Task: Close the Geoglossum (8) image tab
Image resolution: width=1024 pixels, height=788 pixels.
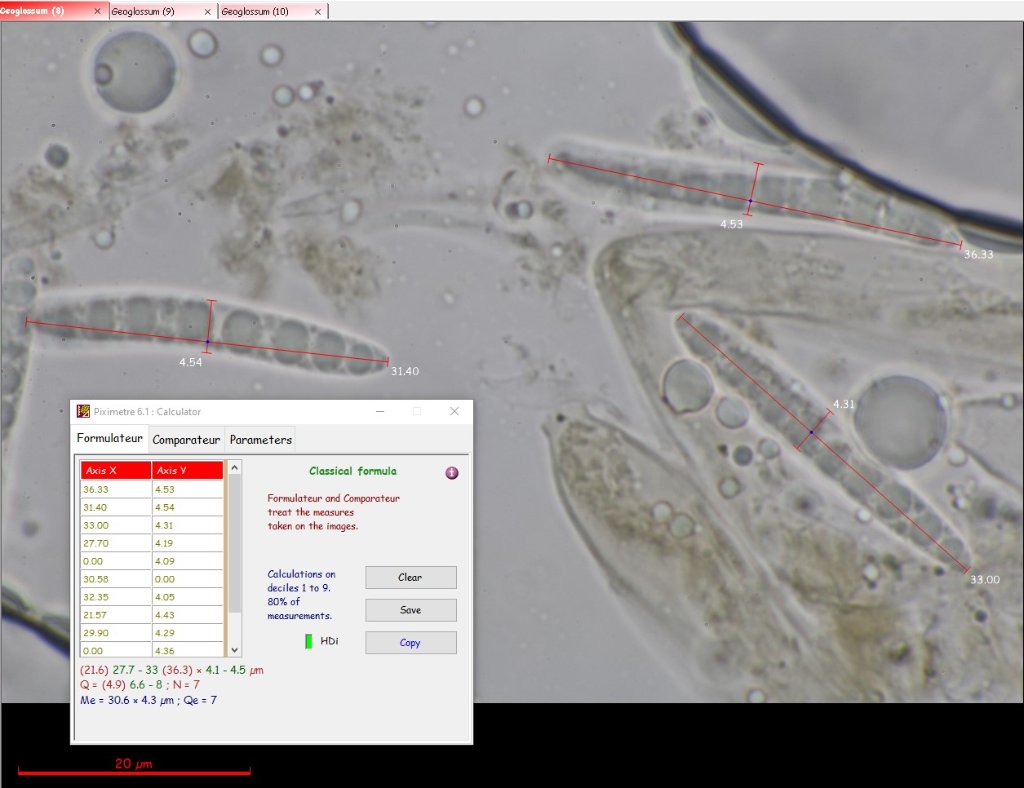Action: (97, 11)
